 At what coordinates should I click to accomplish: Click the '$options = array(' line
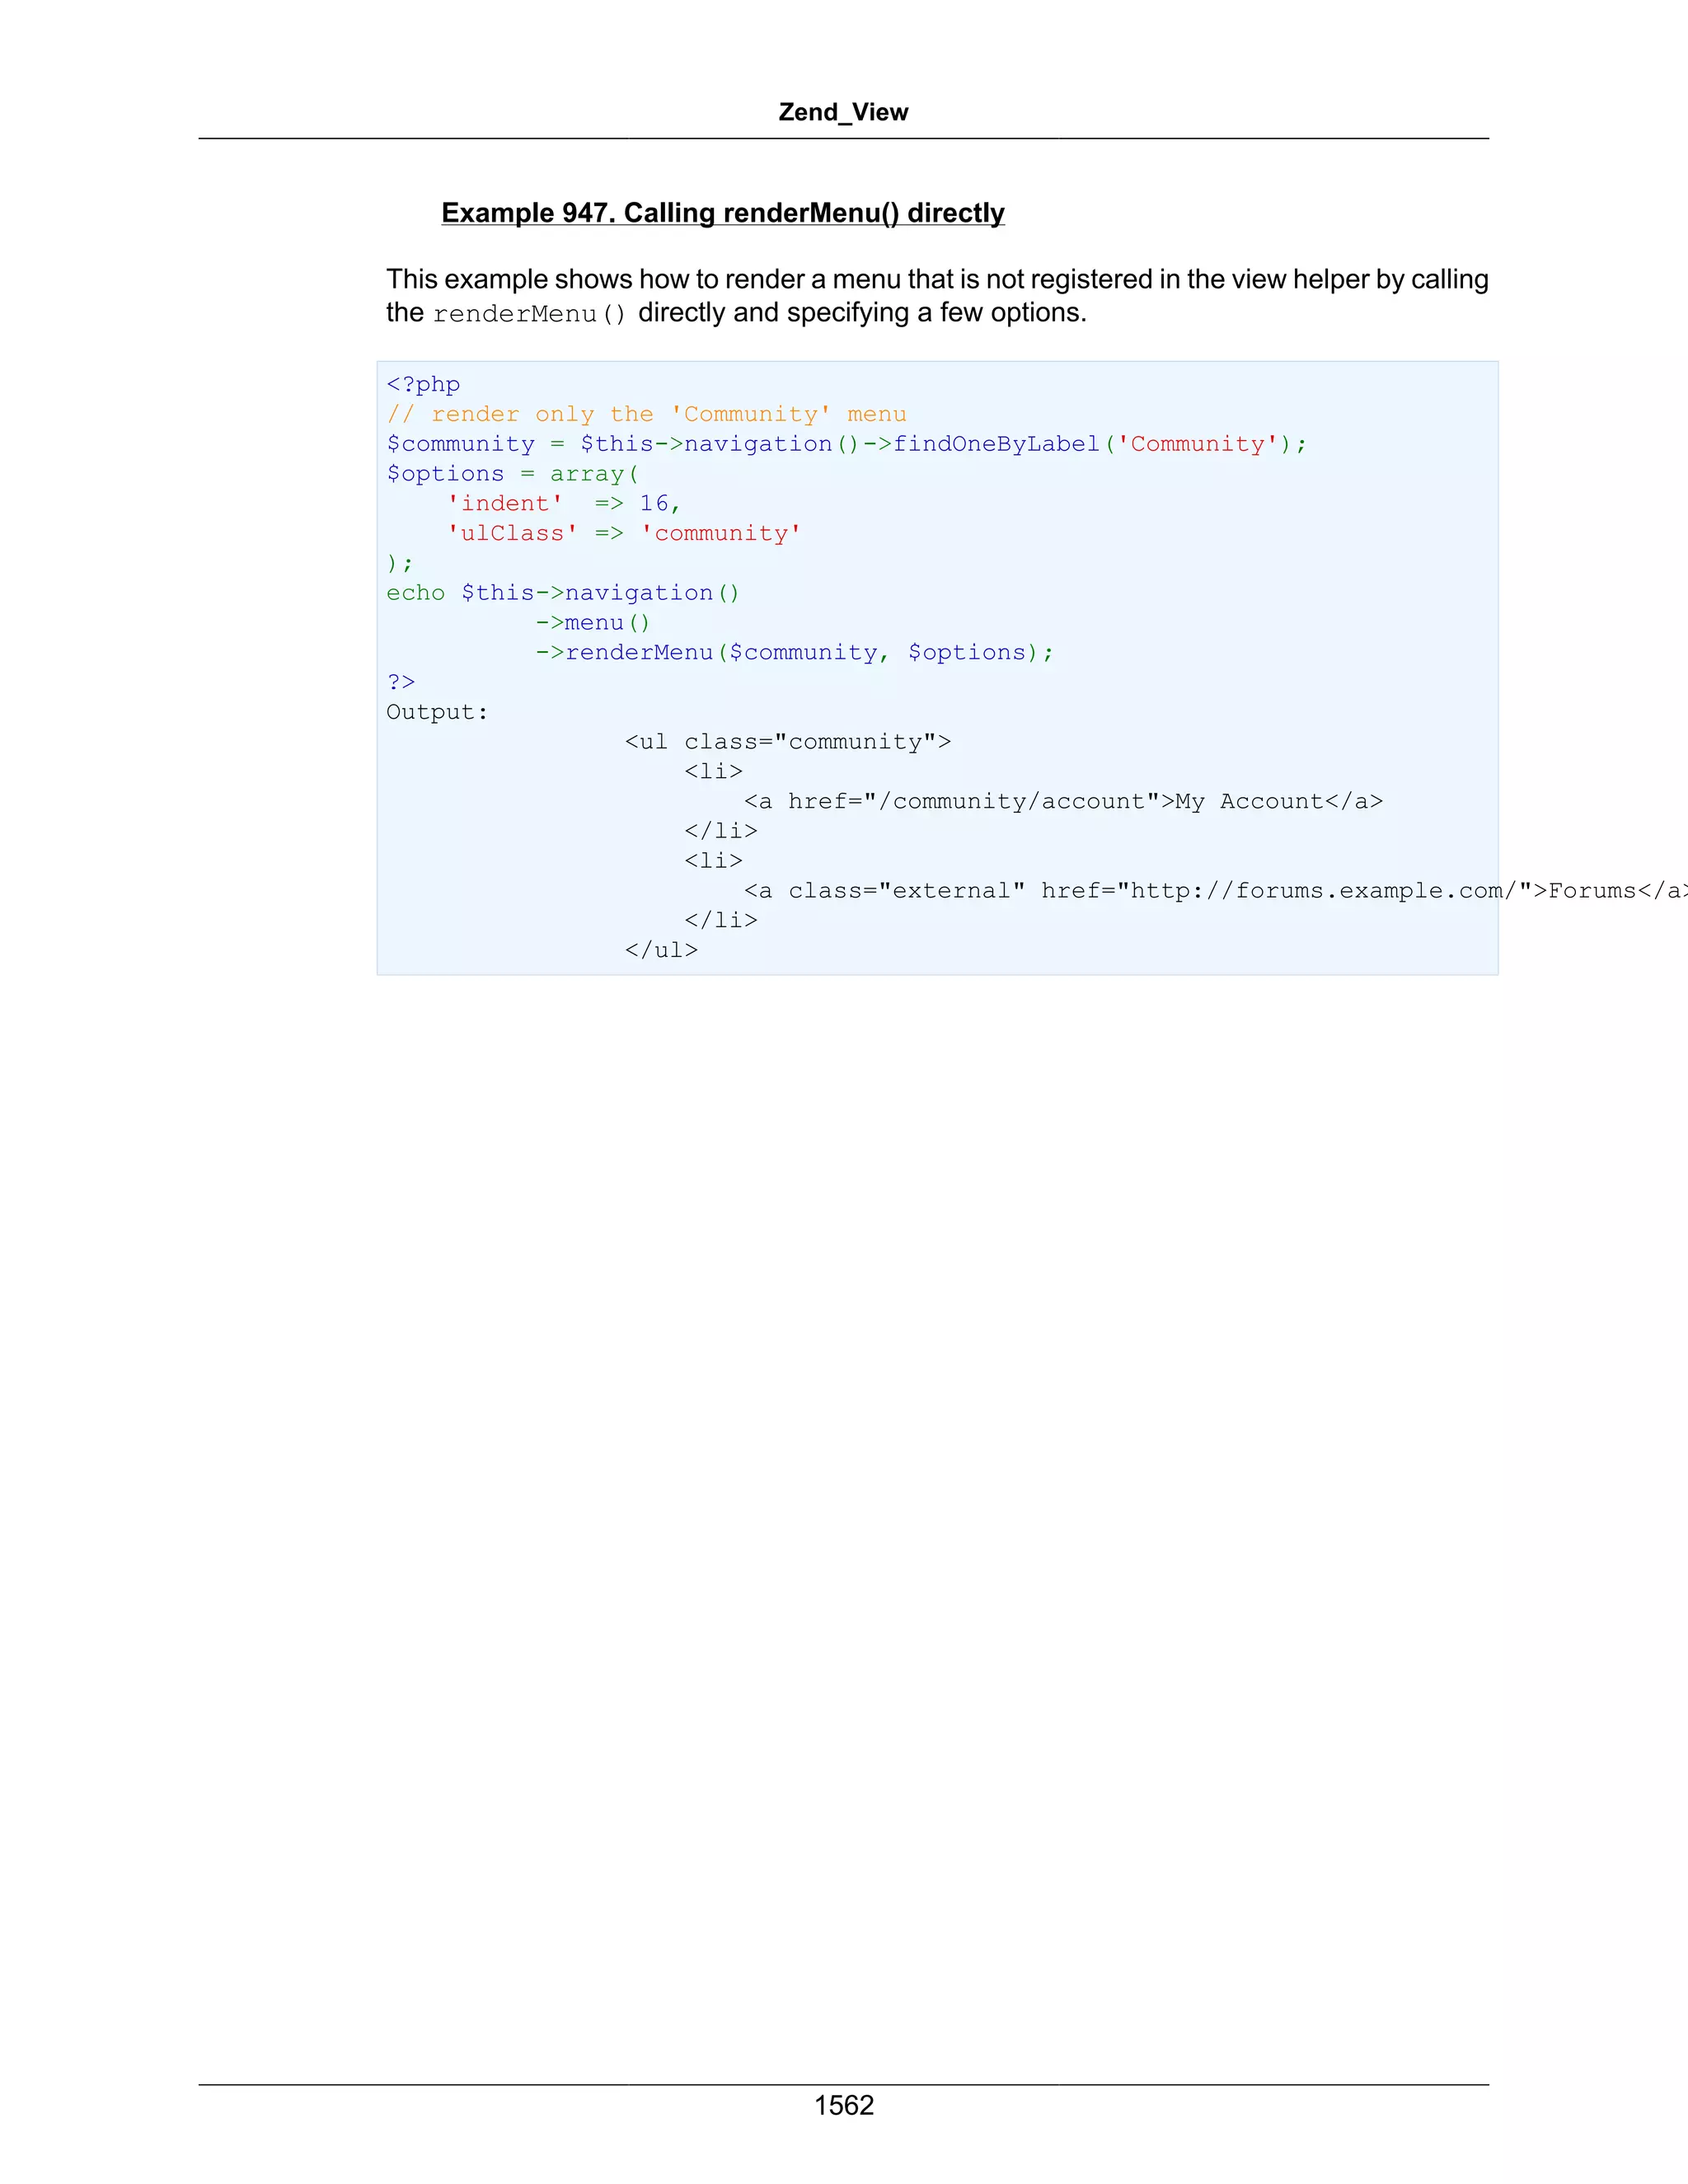pos(512,474)
